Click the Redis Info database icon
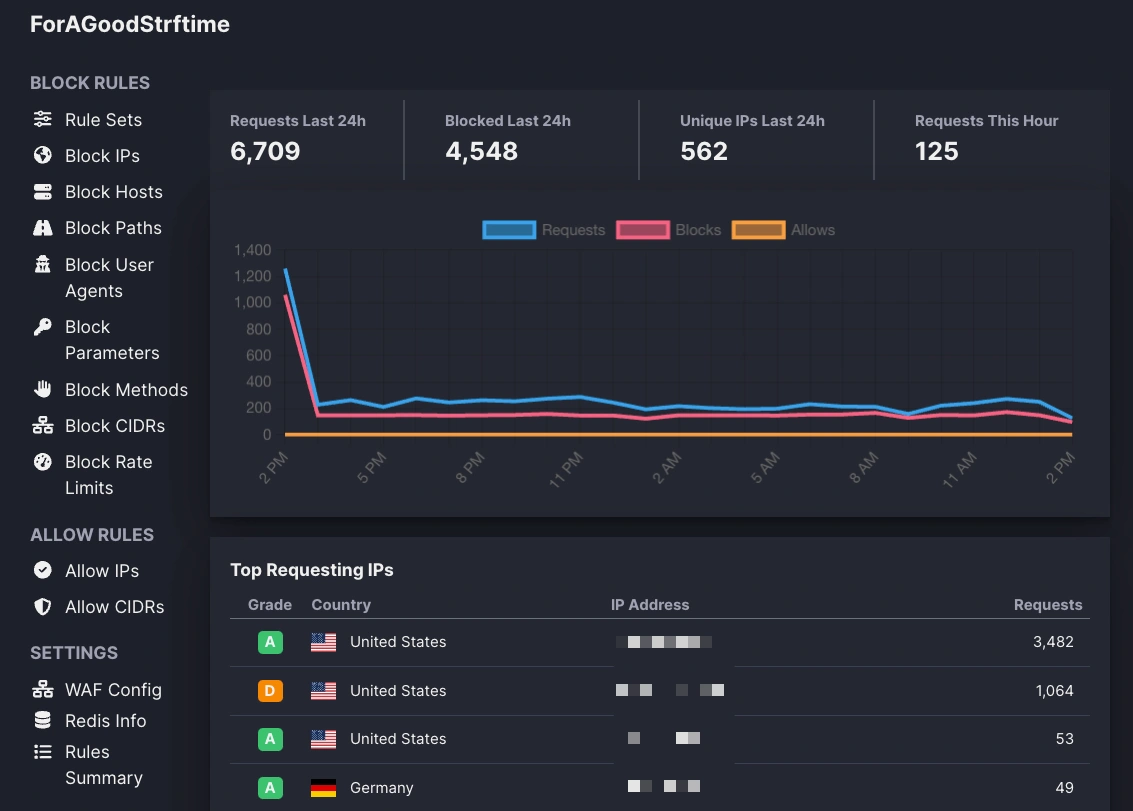This screenshot has width=1133, height=811. (x=43, y=721)
